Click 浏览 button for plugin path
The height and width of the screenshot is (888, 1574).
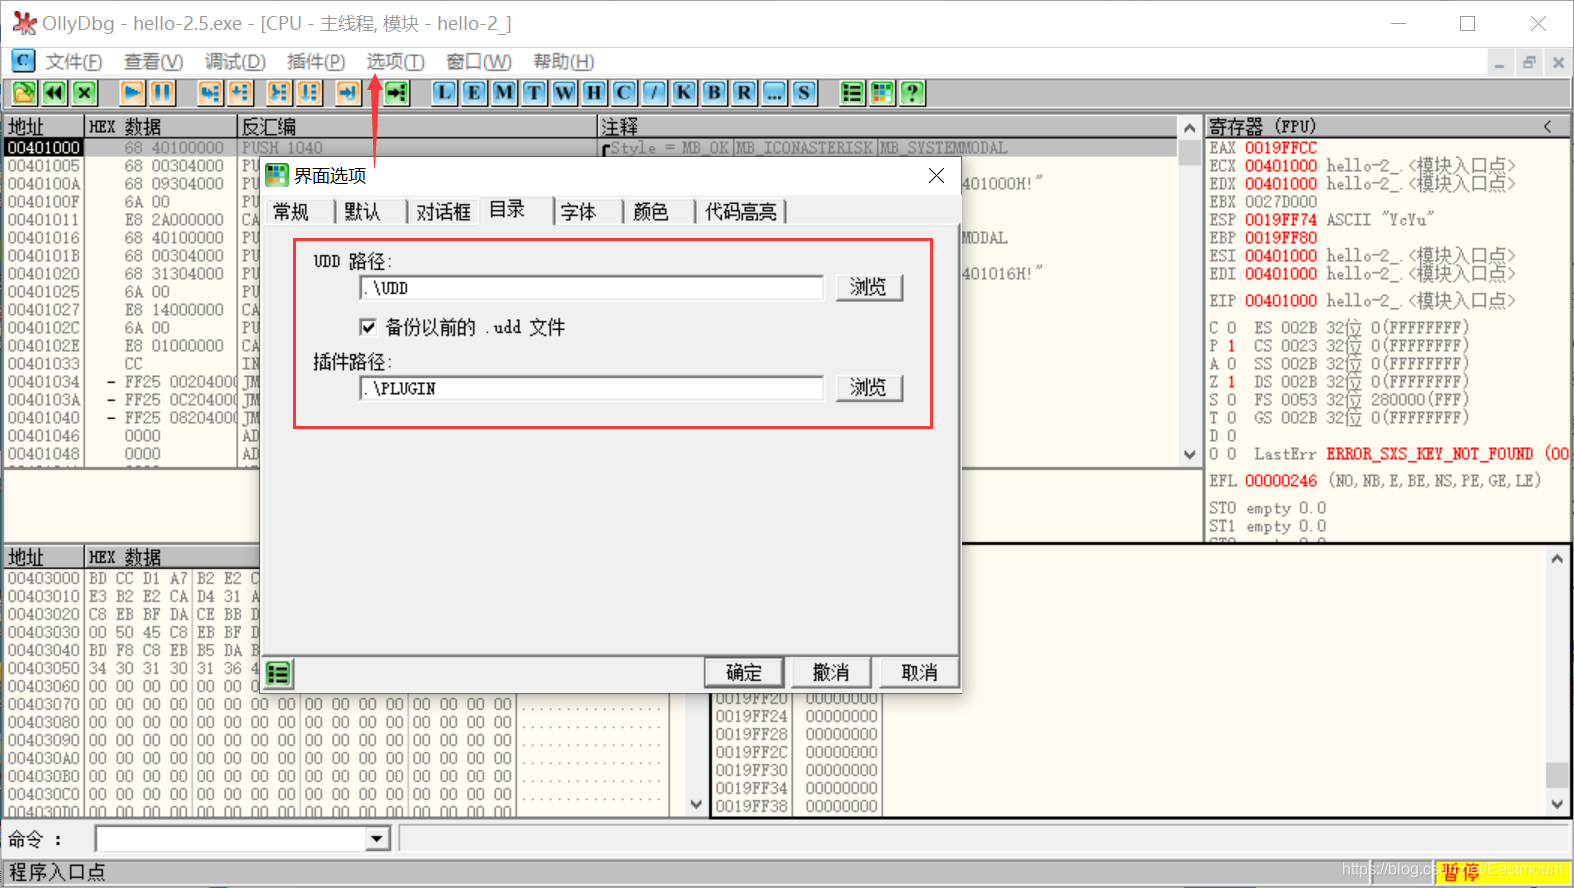[x=869, y=388]
